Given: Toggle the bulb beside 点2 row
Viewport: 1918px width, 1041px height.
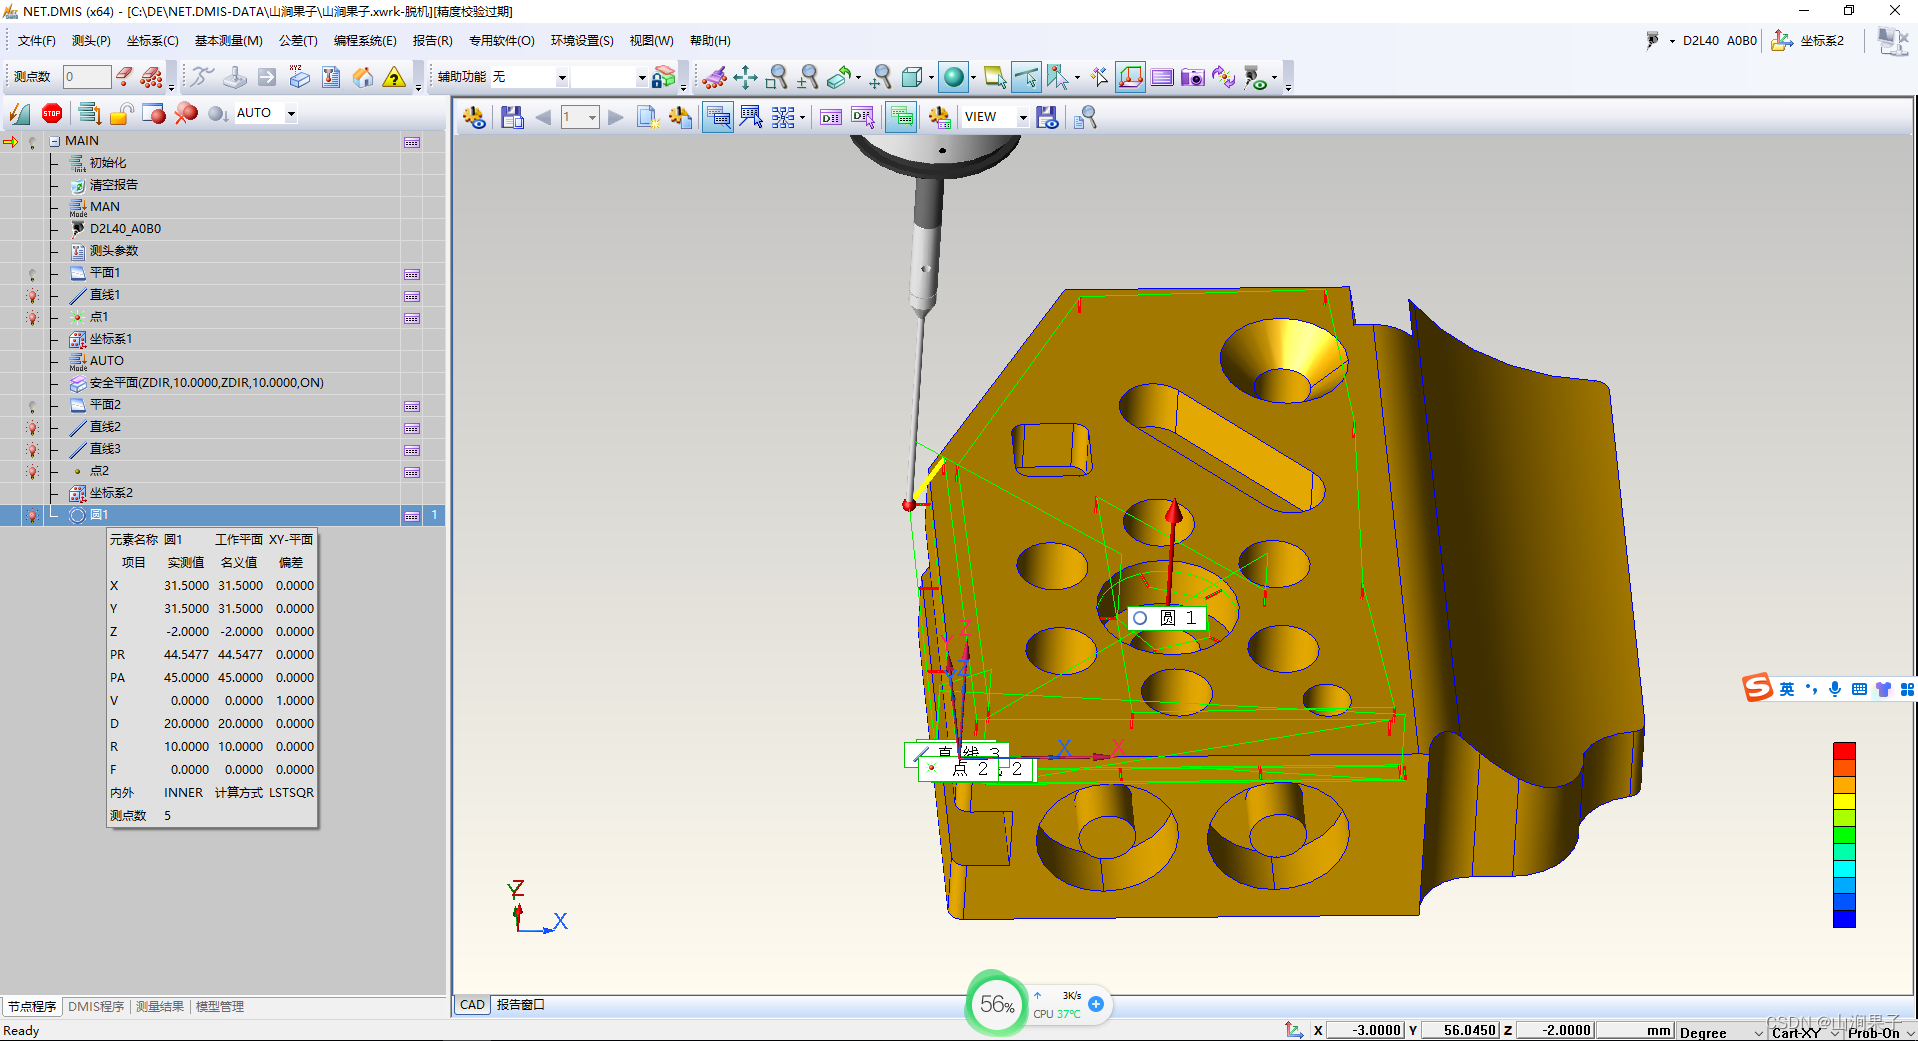Looking at the screenshot, I should [32, 471].
